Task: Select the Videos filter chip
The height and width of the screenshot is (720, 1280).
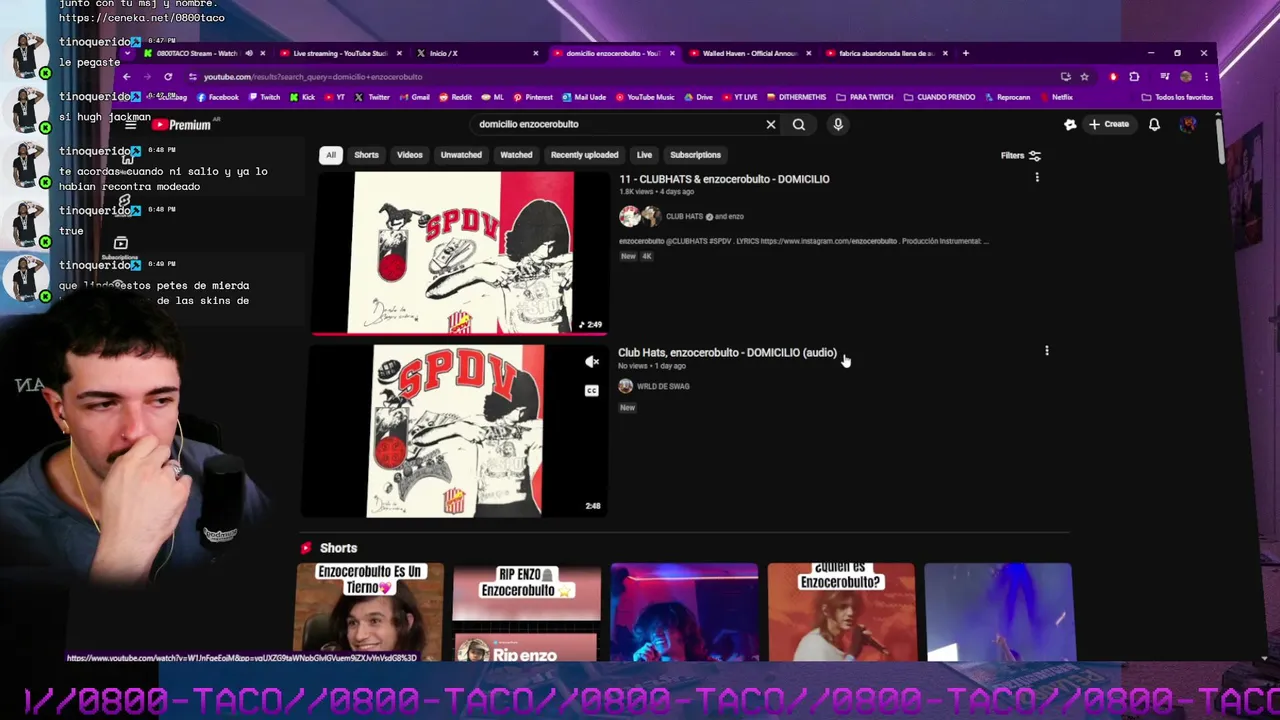Action: pyautogui.click(x=410, y=155)
